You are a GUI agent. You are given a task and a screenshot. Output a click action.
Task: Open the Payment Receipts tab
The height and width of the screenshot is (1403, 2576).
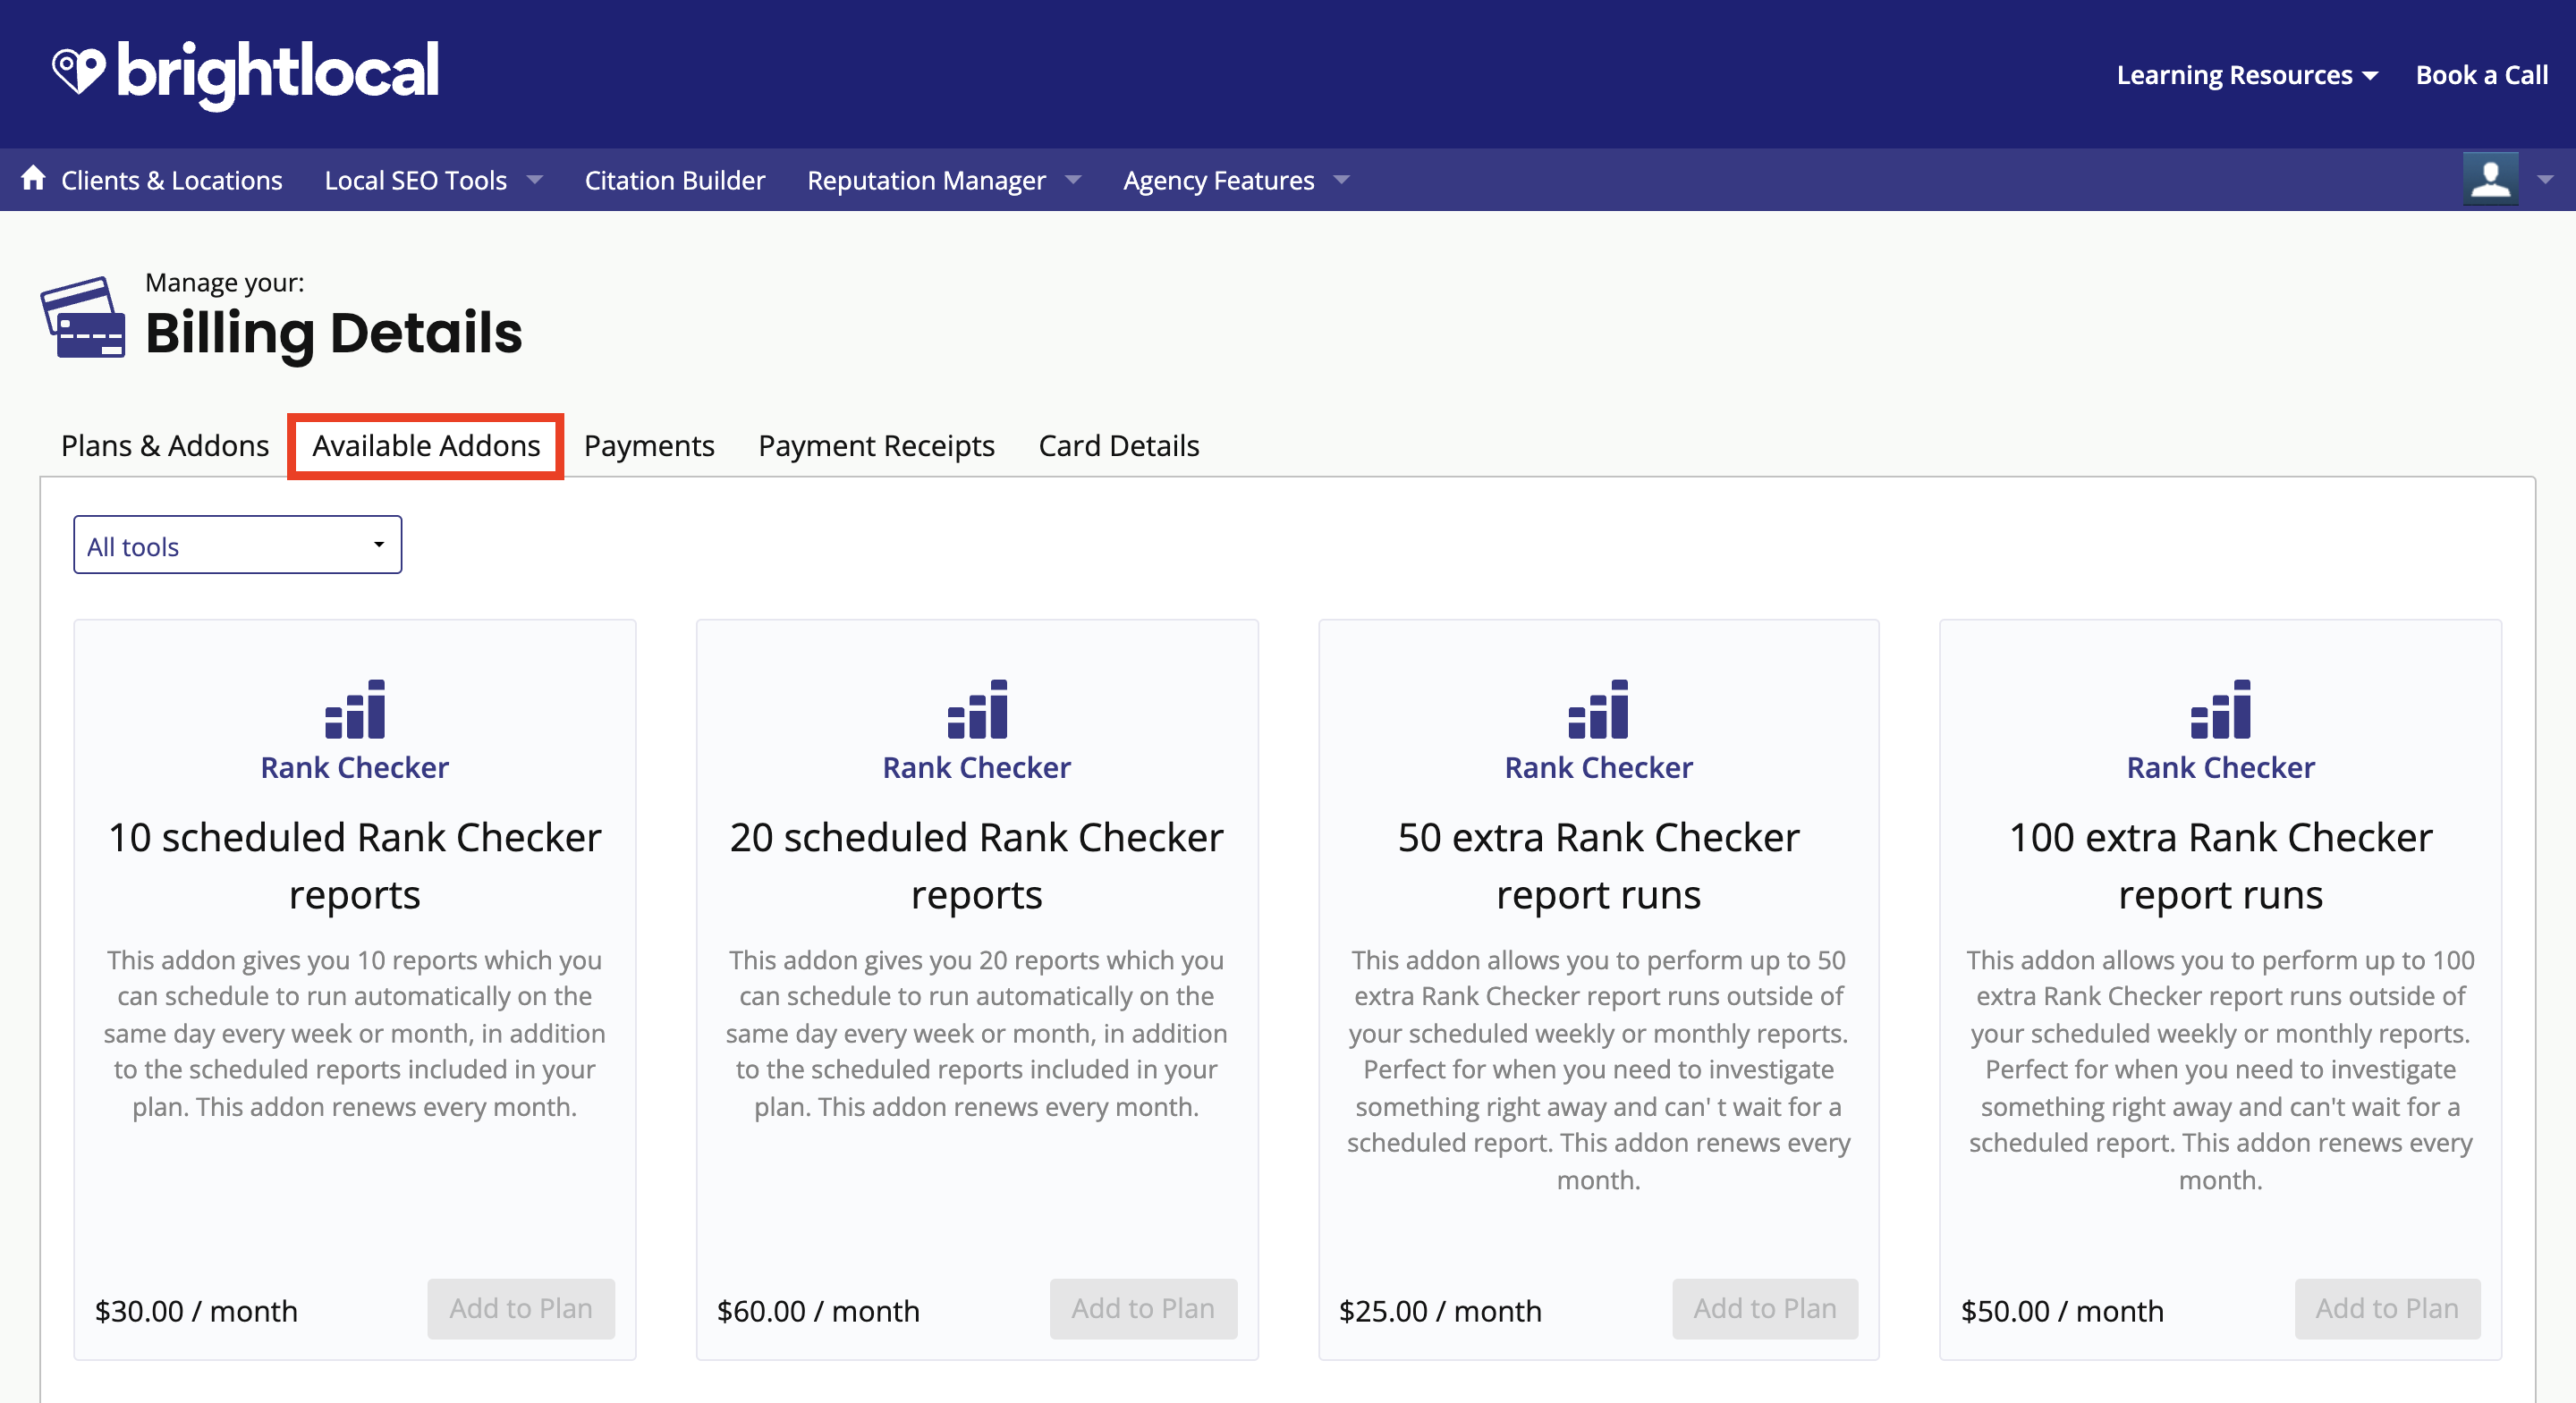tap(876, 446)
